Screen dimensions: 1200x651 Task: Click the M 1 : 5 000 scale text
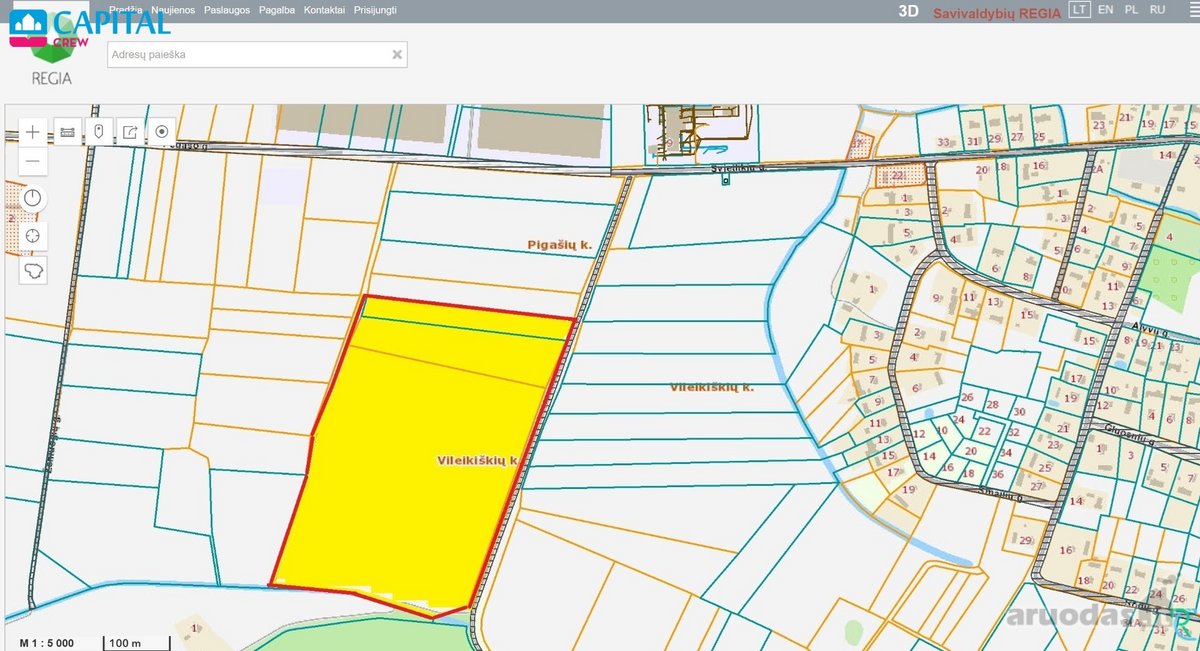click(x=48, y=642)
